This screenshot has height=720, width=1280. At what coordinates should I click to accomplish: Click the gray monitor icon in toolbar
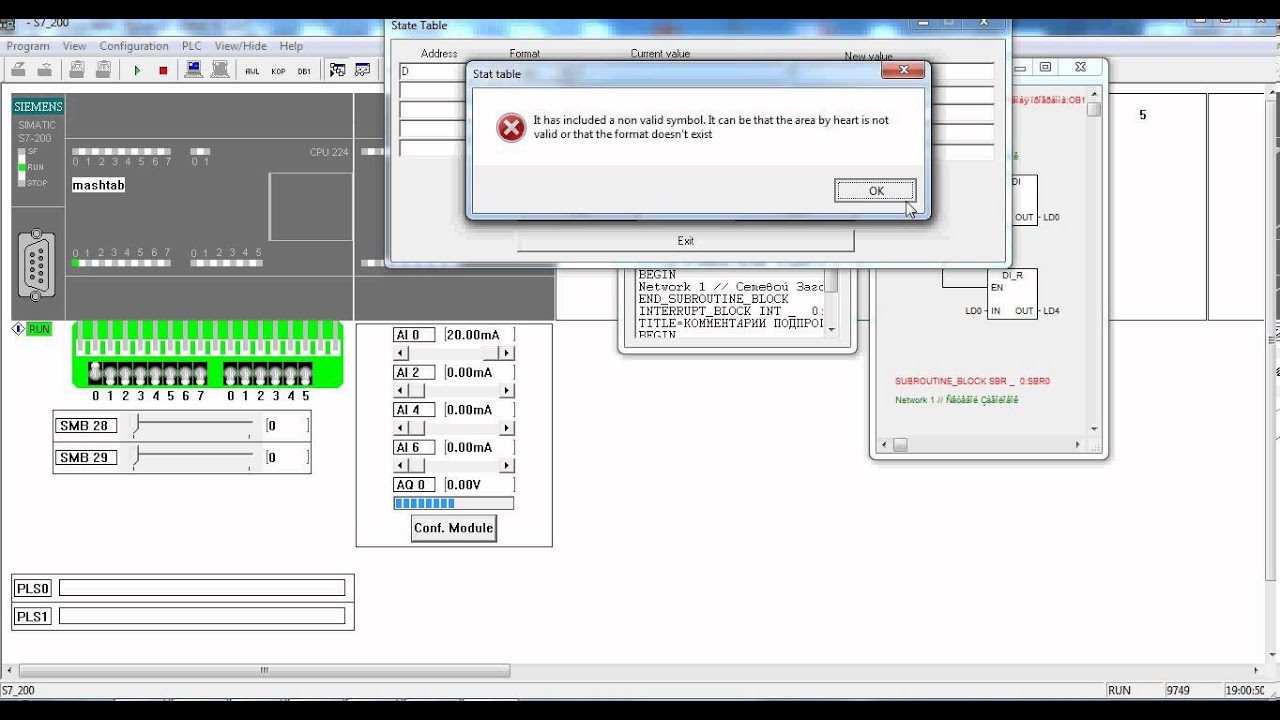[220, 70]
